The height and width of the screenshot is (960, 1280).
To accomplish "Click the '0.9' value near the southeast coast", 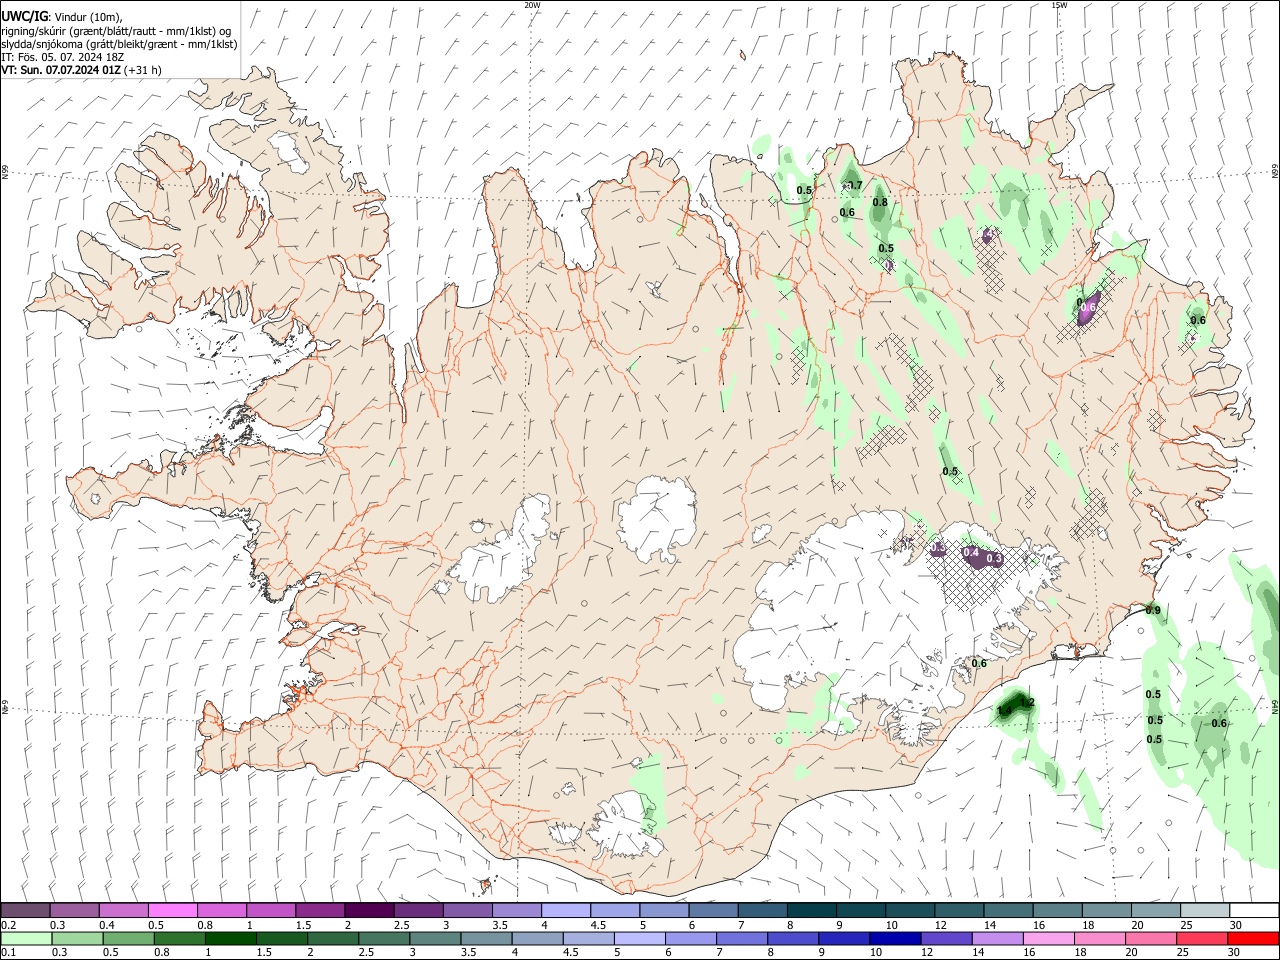I will (x=1153, y=610).
